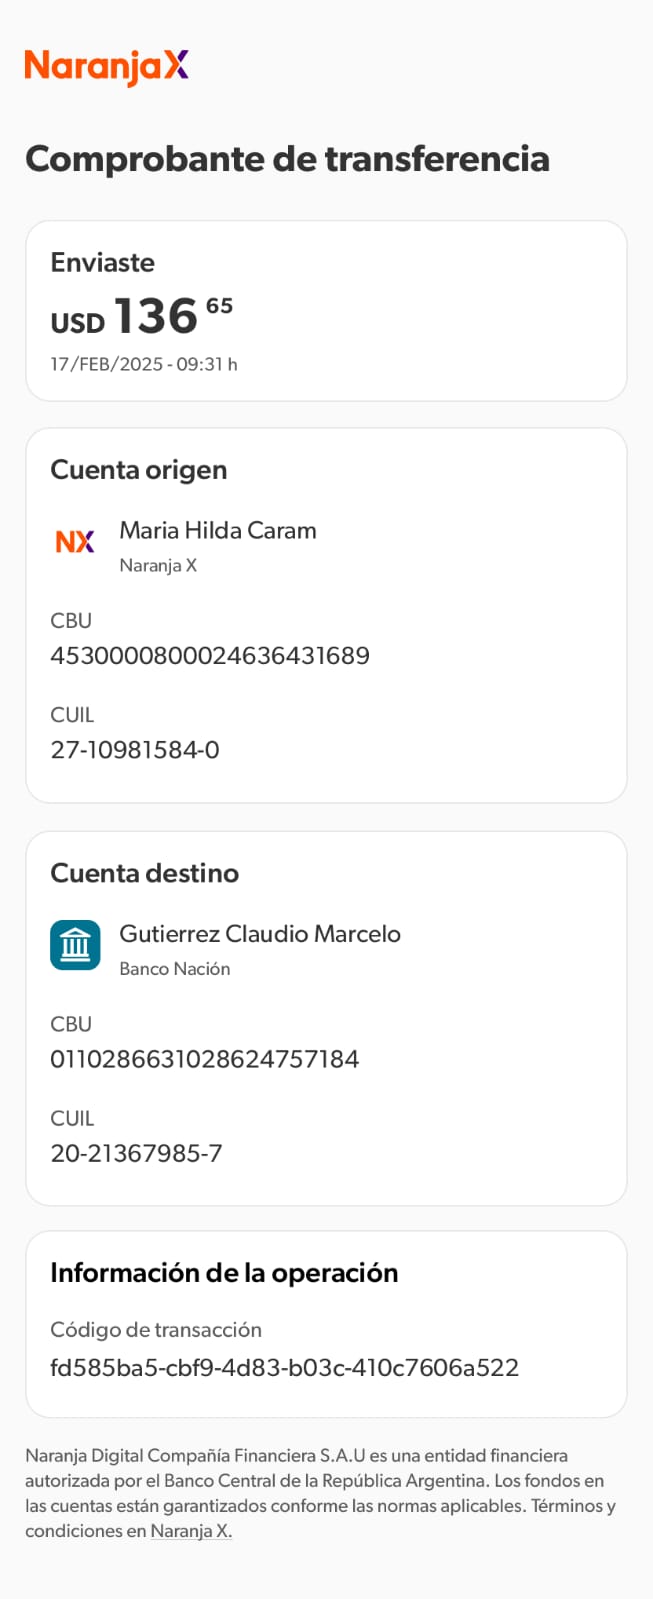Click the Cuenta origen section title
This screenshot has width=653, height=1599.
click(x=138, y=470)
